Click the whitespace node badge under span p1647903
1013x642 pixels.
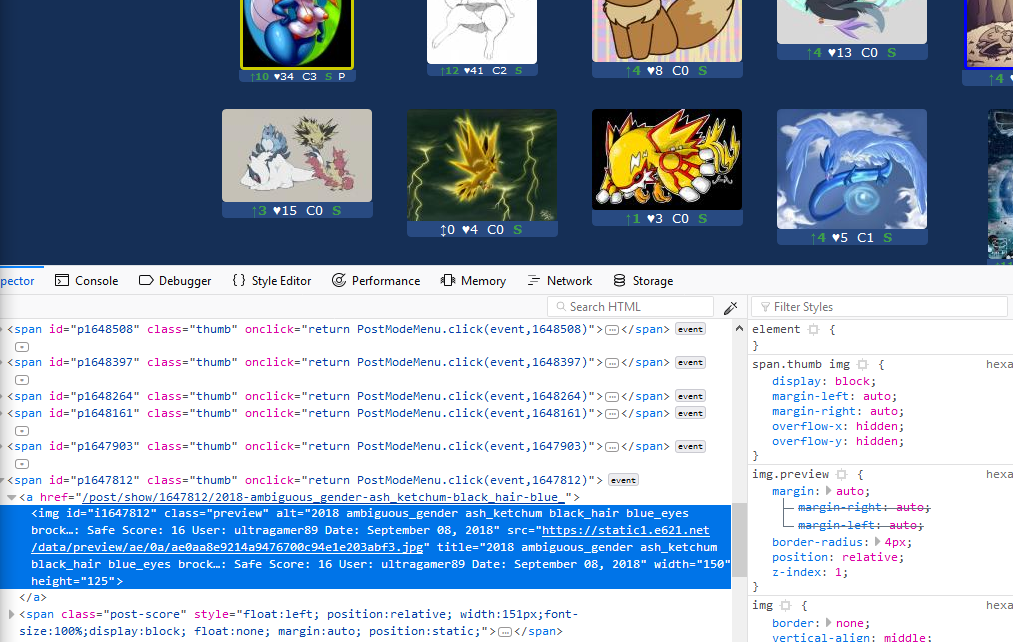[22, 464]
